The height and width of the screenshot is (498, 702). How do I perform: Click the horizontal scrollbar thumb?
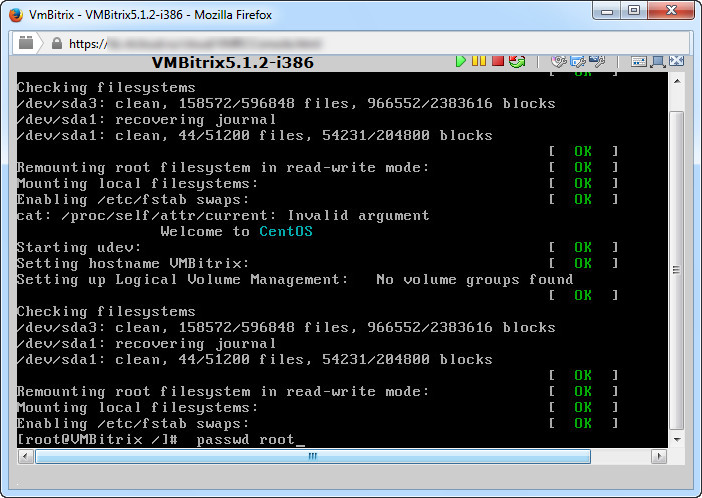[x=313, y=457]
